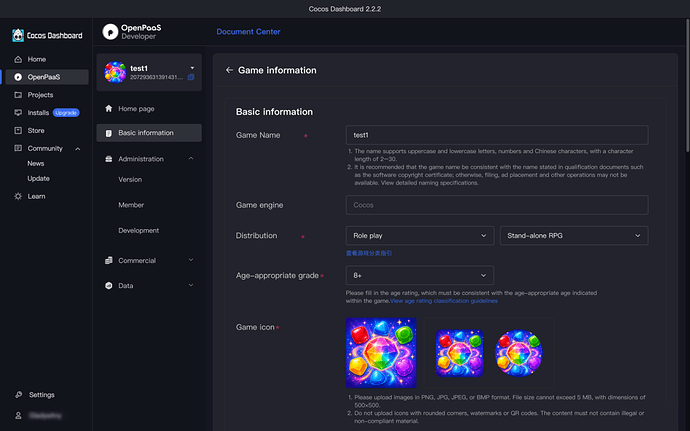Click the circular game icon preview
The height and width of the screenshot is (431, 690).
pyautogui.click(x=519, y=353)
